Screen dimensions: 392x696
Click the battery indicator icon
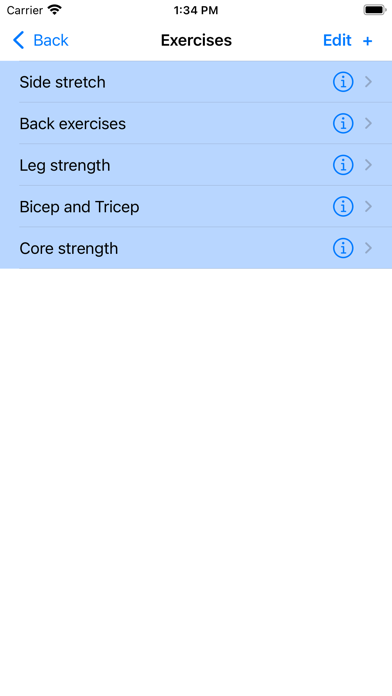click(375, 10)
